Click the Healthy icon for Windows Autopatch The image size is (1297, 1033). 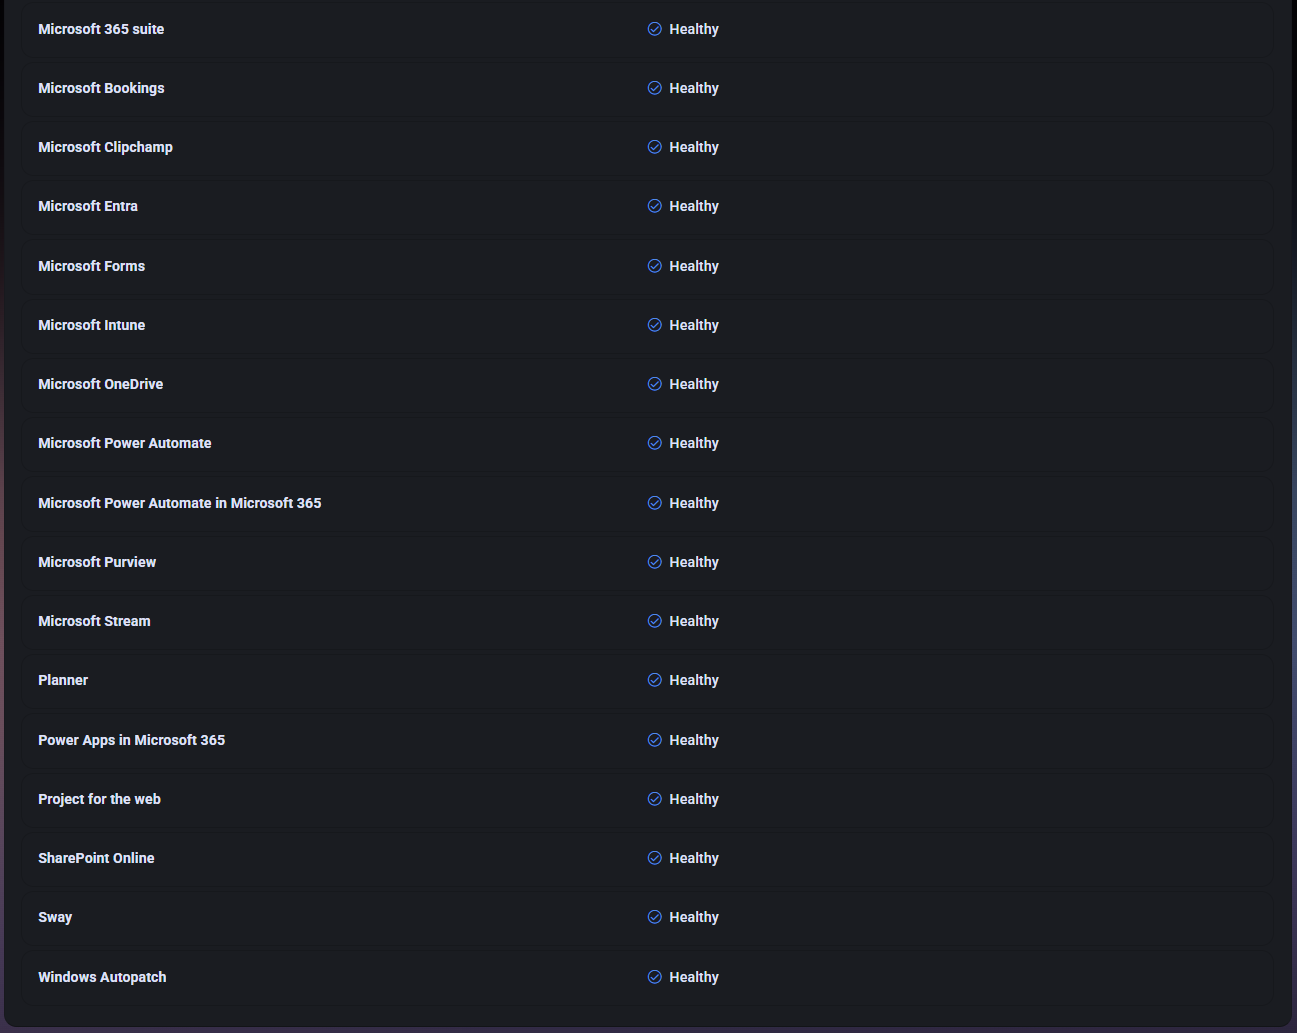pos(654,977)
